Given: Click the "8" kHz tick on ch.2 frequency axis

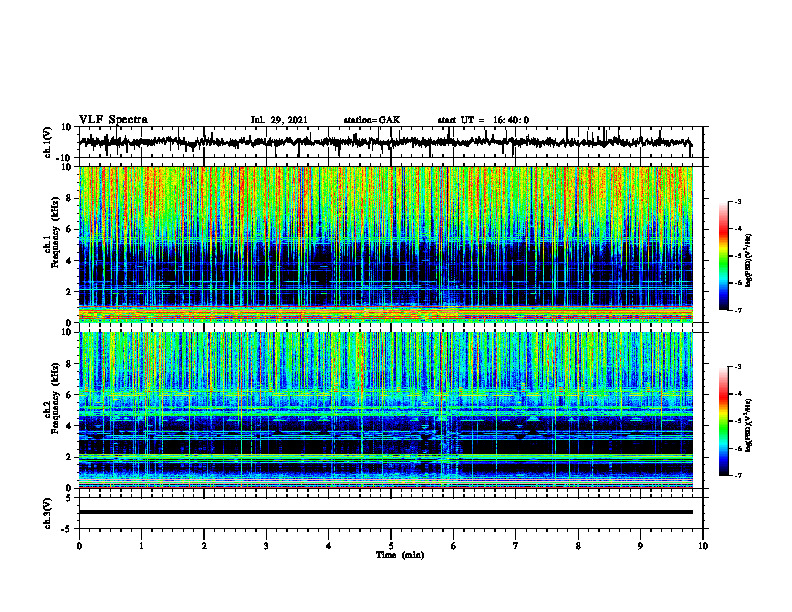Looking at the screenshot, I should pyautogui.click(x=69, y=364).
